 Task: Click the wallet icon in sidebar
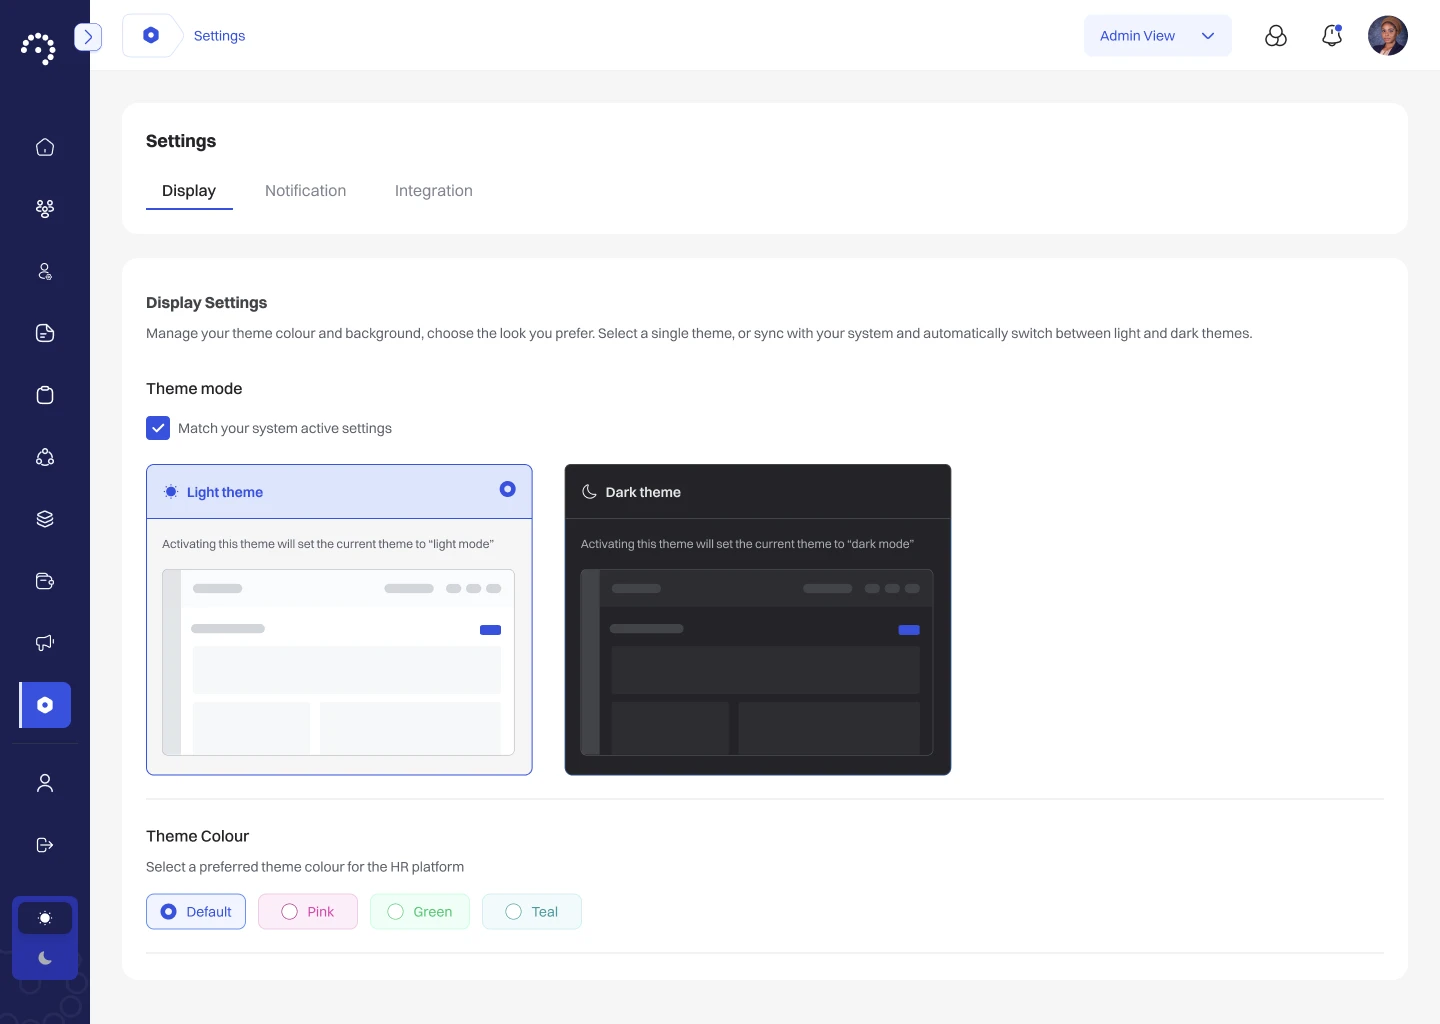point(45,581)
